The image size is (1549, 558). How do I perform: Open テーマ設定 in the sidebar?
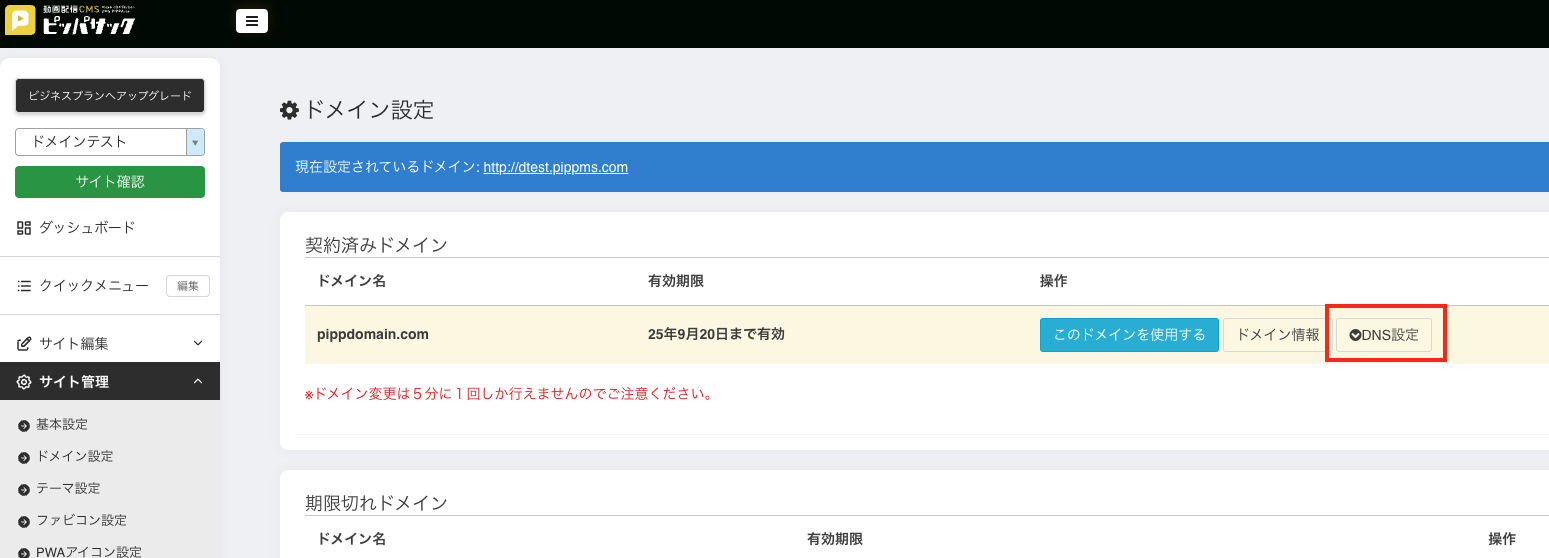68,489
